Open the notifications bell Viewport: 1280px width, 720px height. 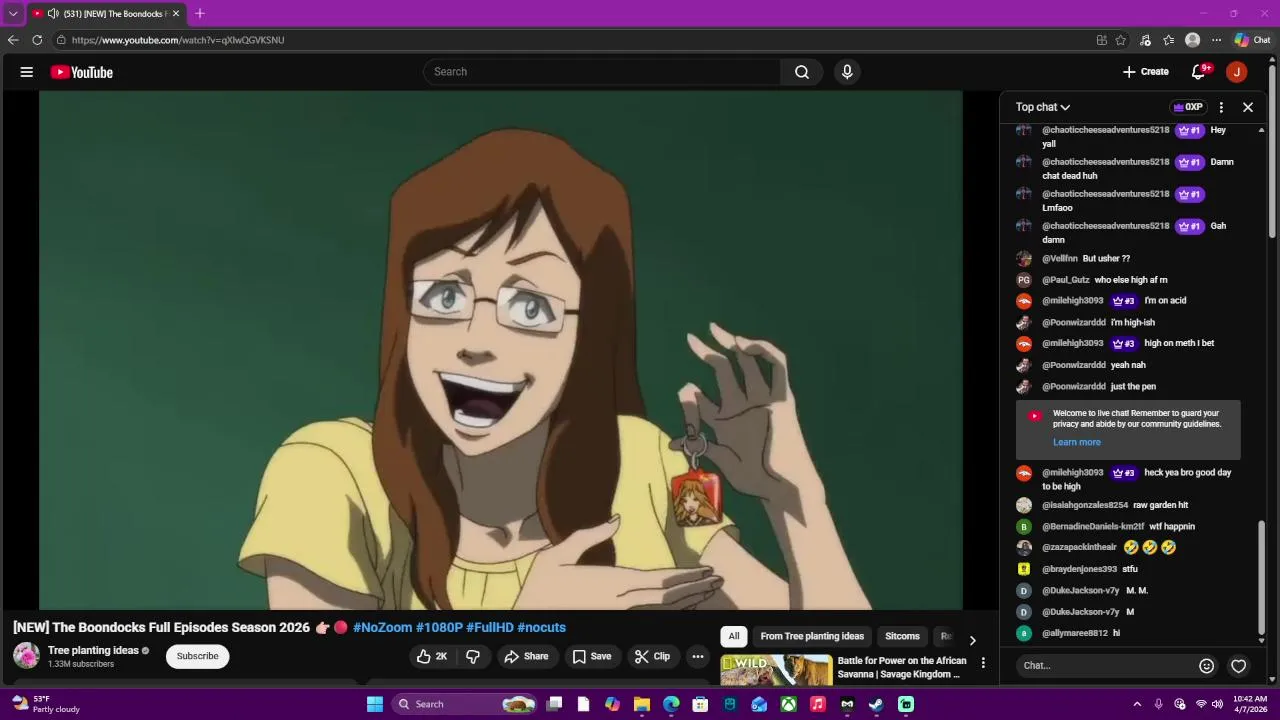[x=1199, y=72]
